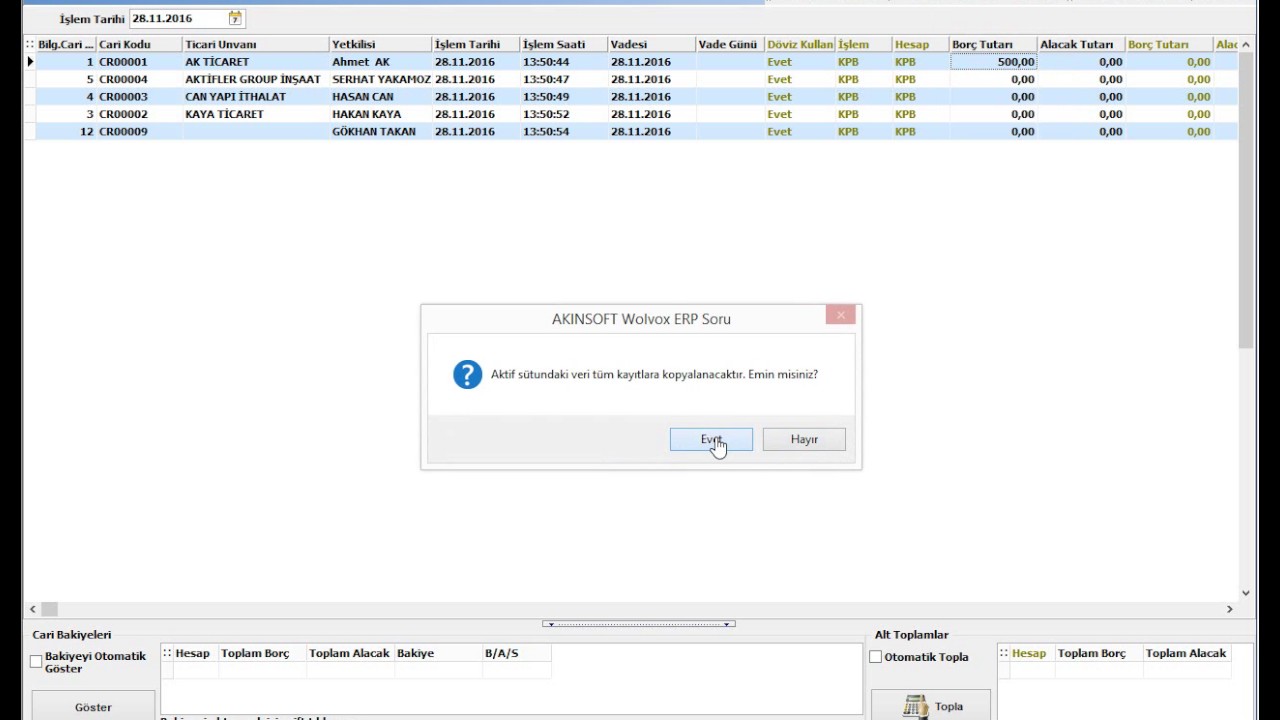Select the cell CAN YAPI İTHALAT
Viewport: 1280px width, 720px height.
[x=255, y=97]
